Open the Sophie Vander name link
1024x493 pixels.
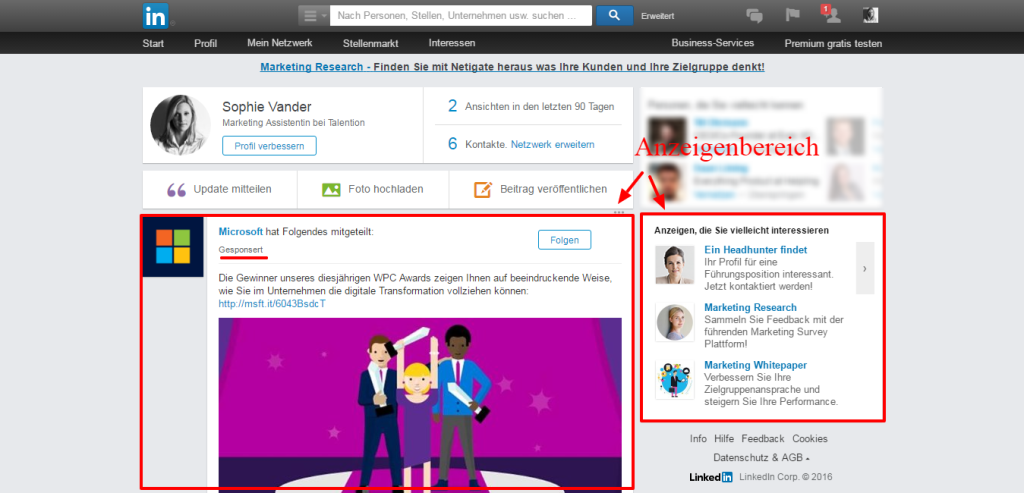pos(266,106)
